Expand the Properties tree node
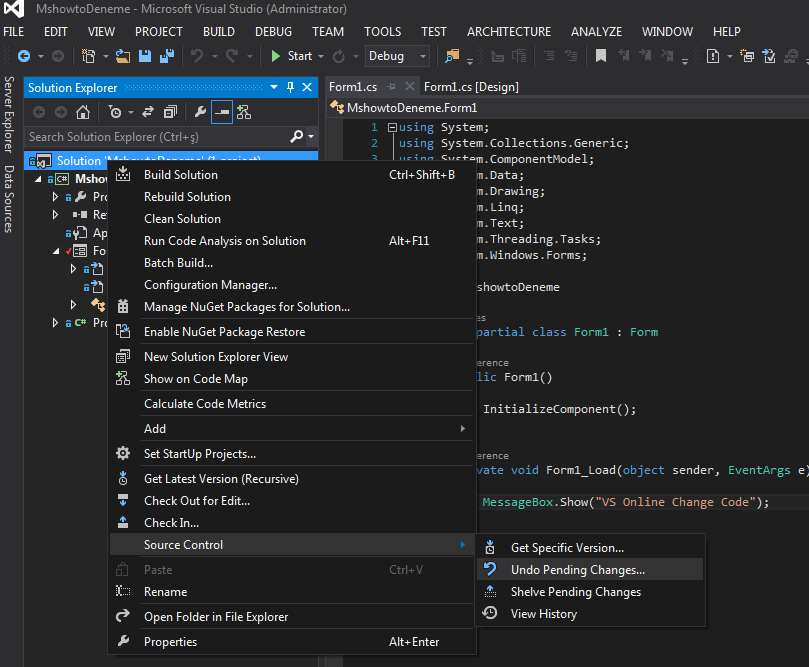Screen dimensions: 809x667 tap(55, 197)
